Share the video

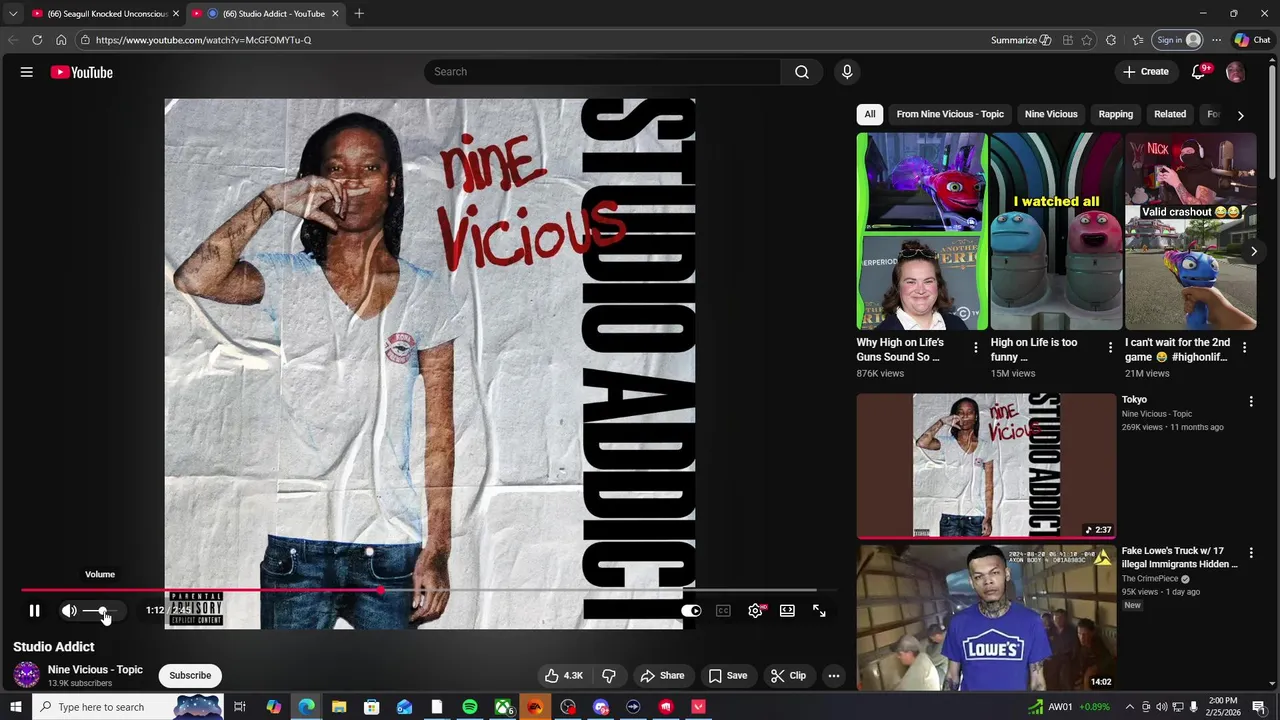tap(662, 676)
